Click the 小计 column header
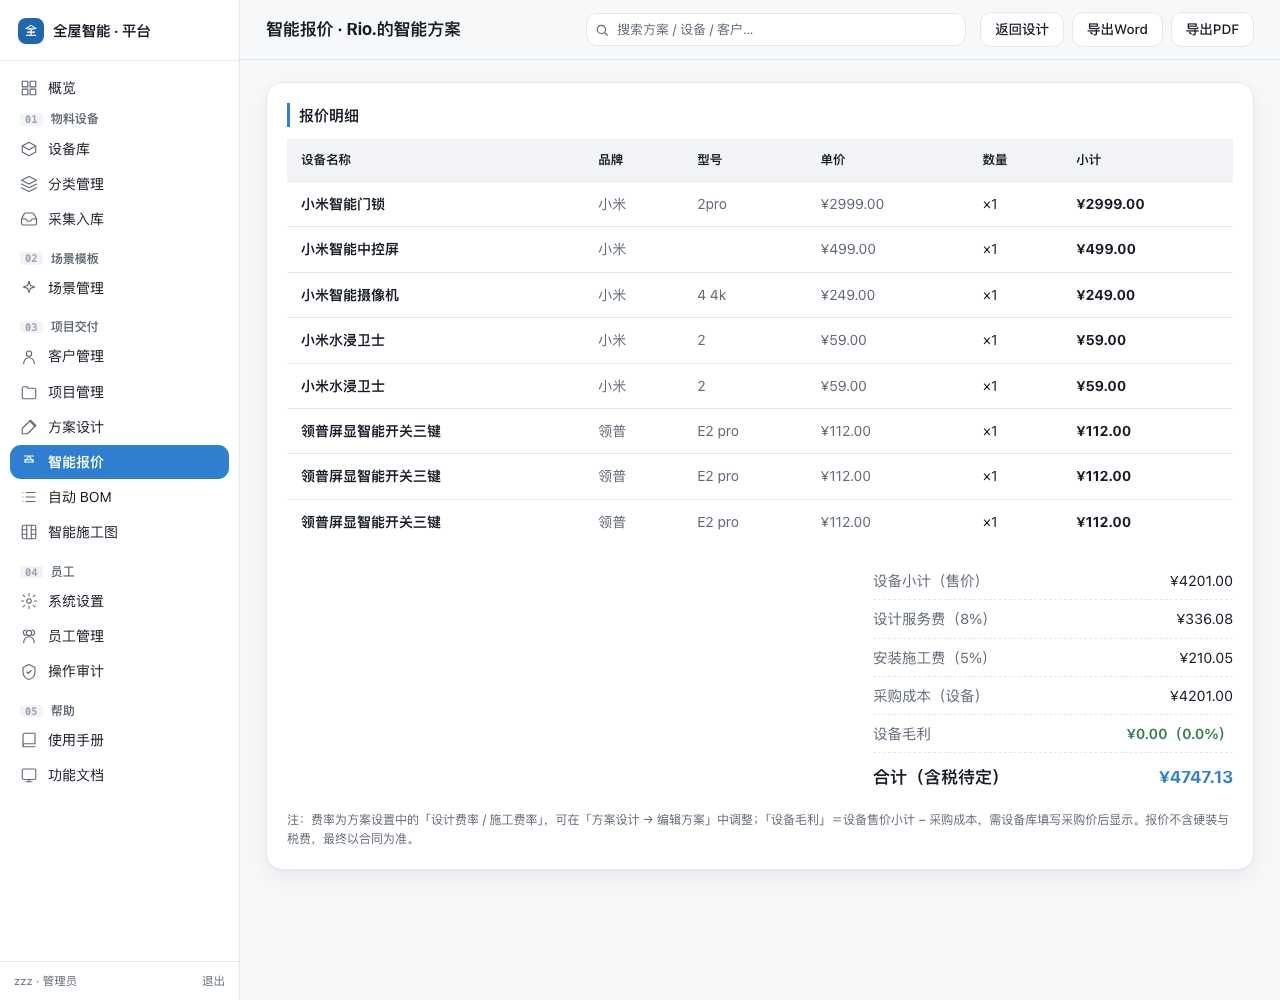 1088,160
